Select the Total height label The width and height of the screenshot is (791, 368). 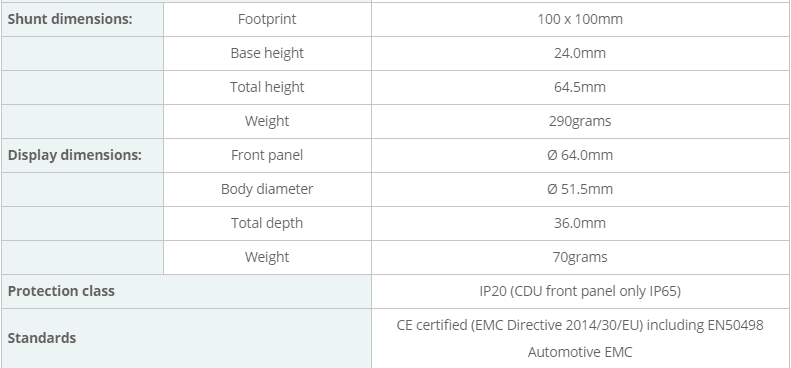(x=267, y=87)
